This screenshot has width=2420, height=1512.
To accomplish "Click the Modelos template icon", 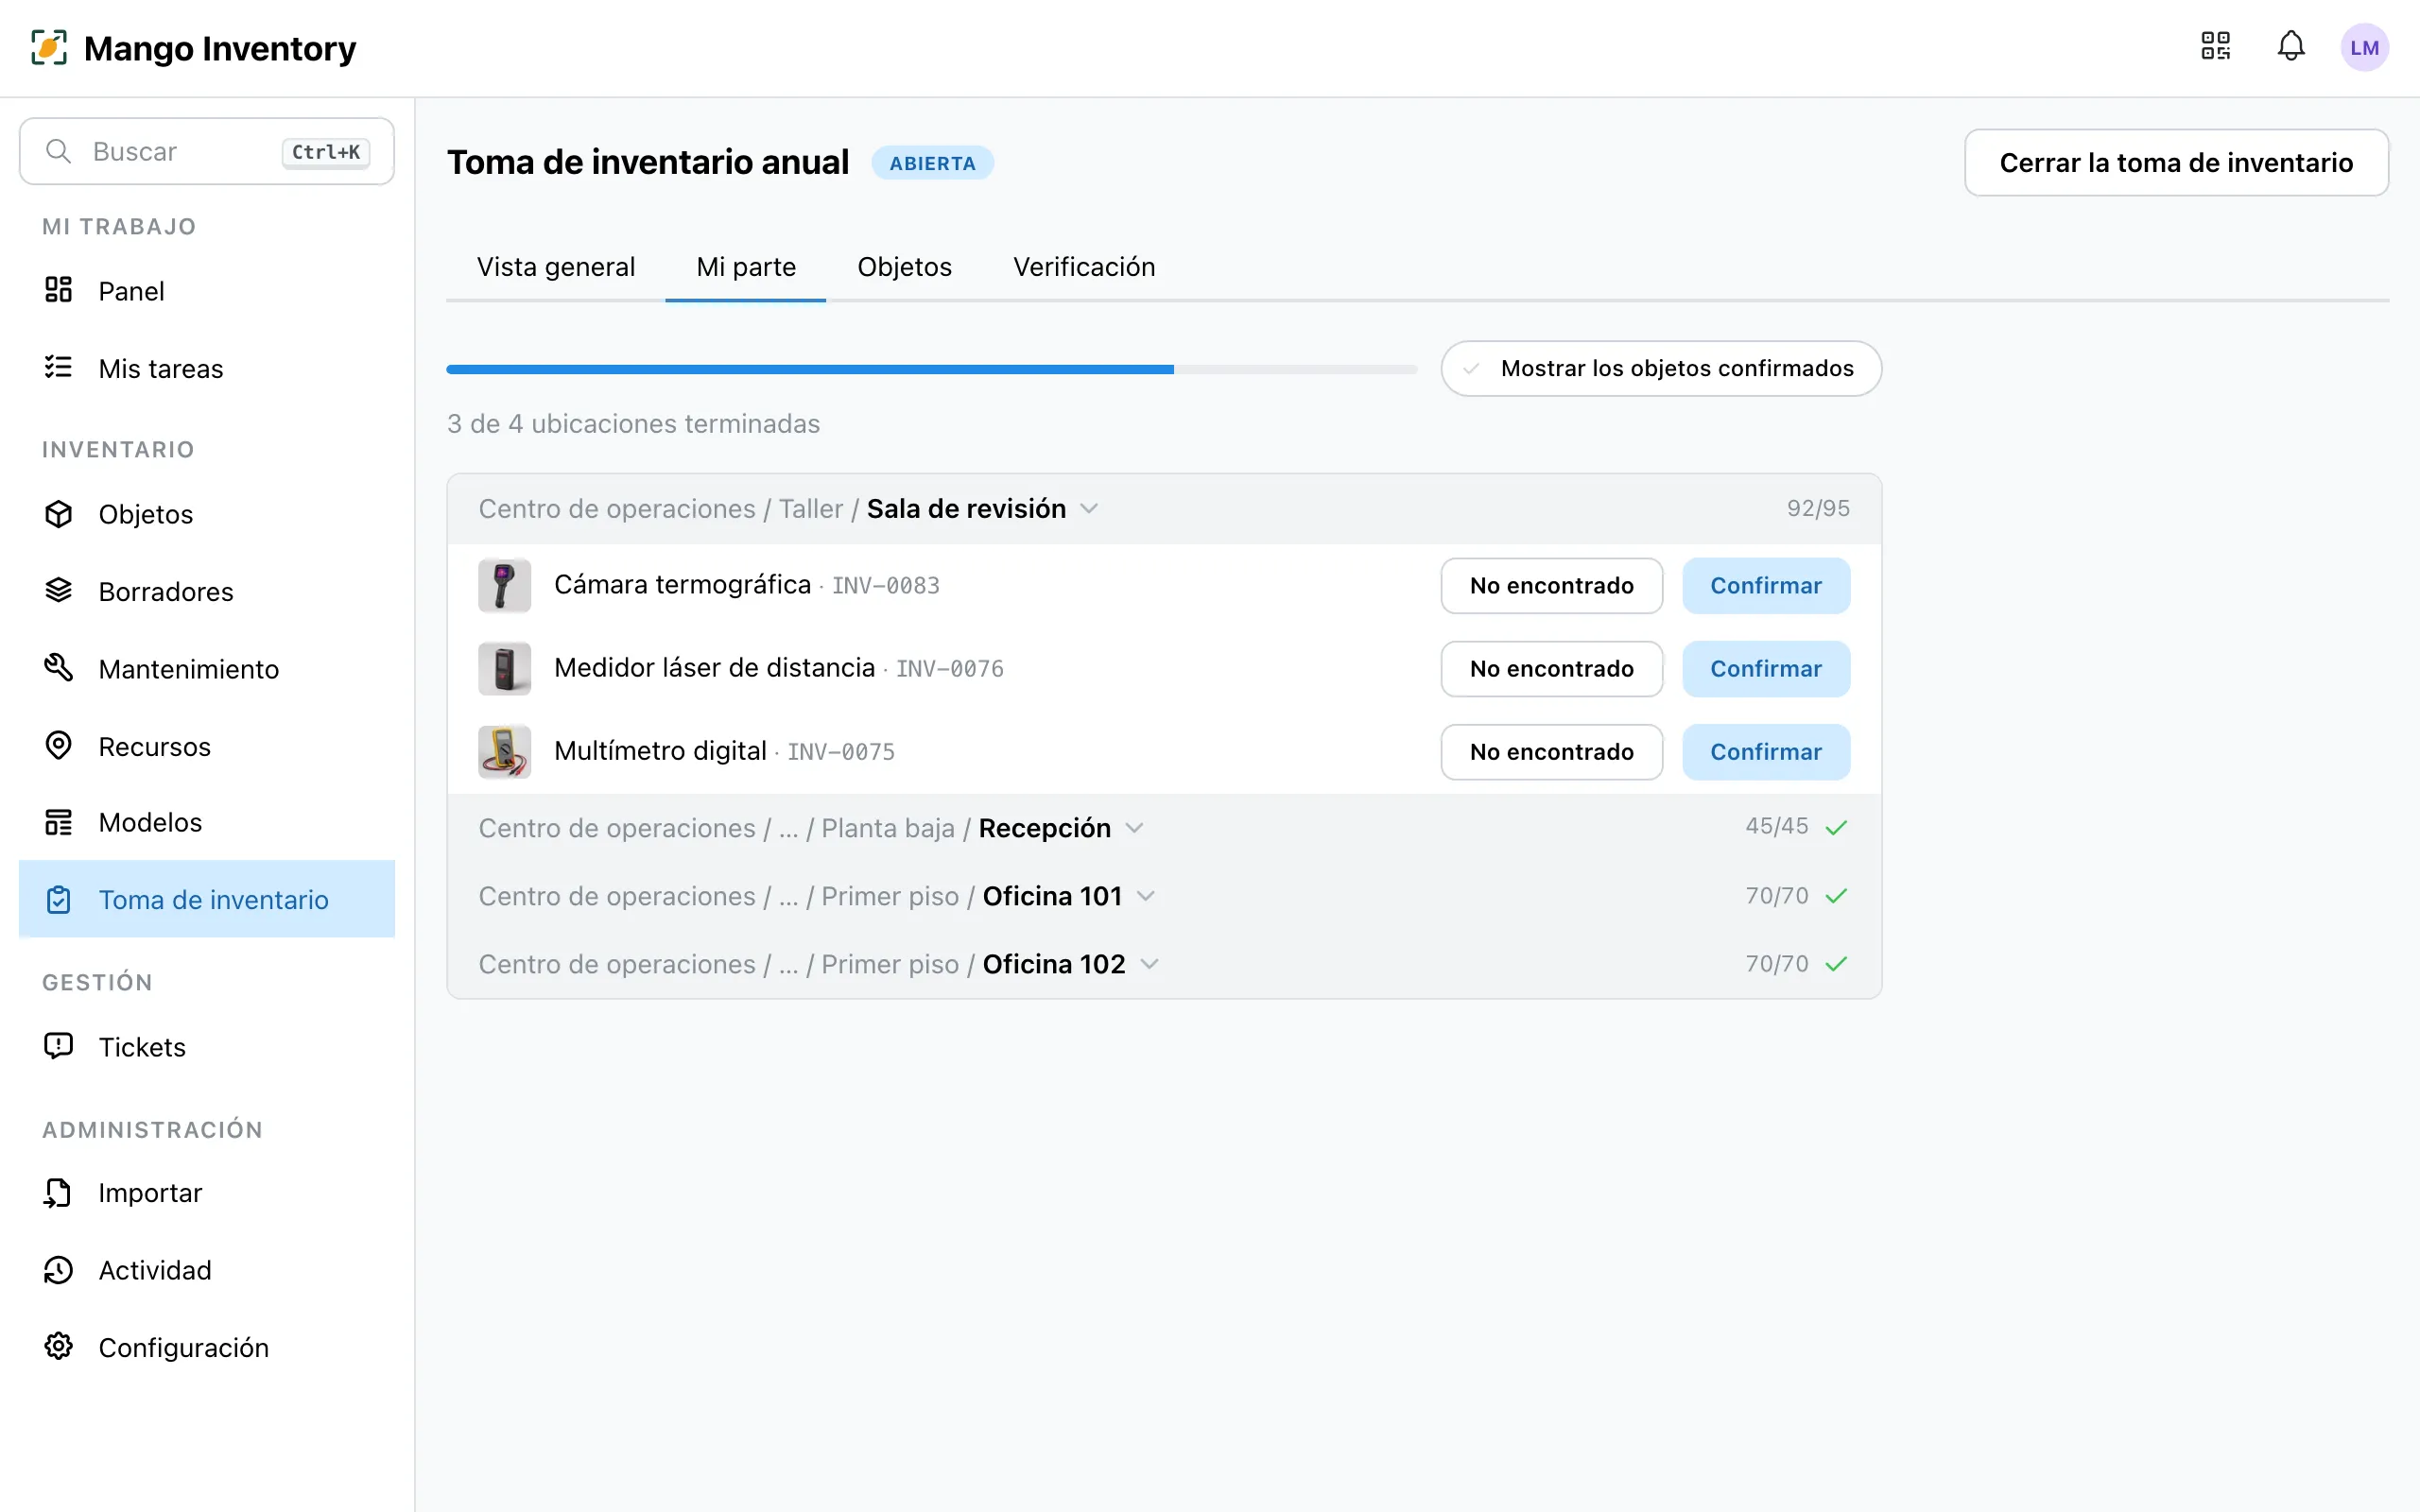I will pyautogui.click(x=59, y=822).
